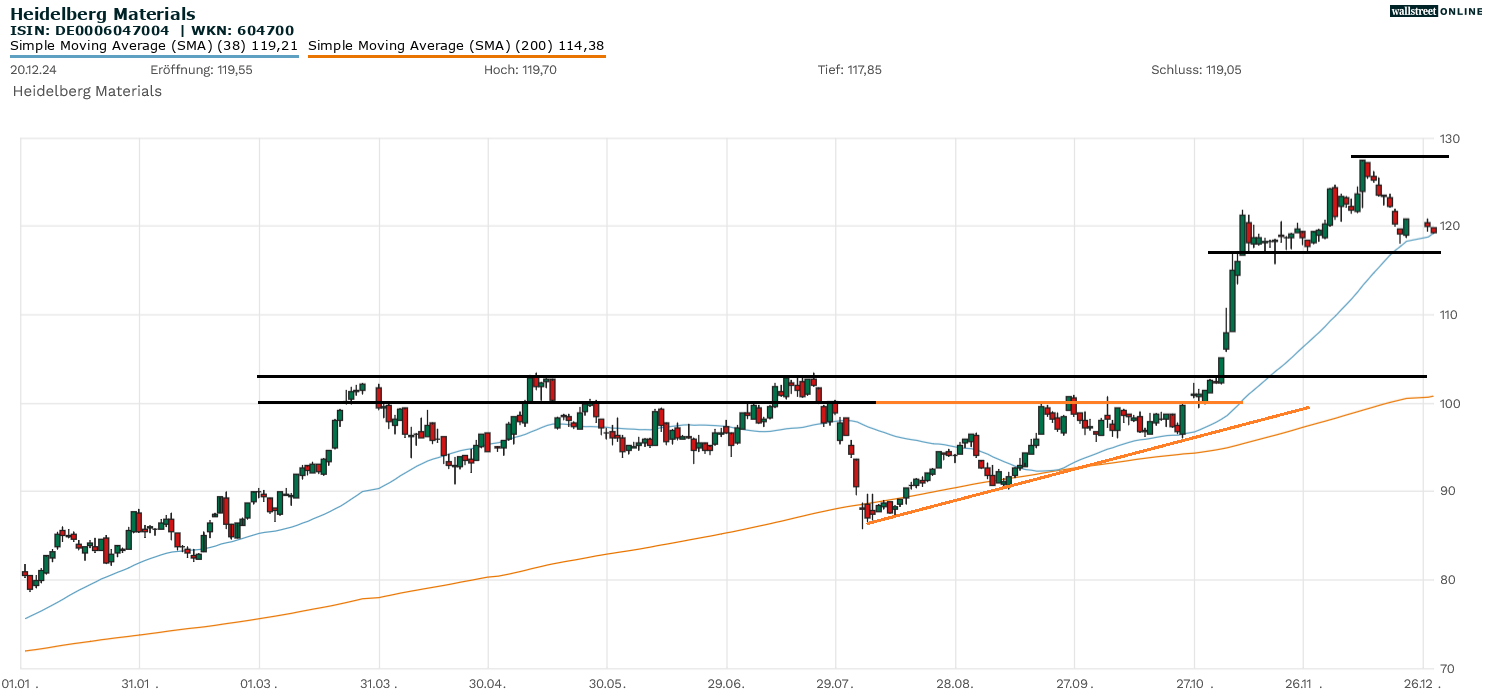Select the 31.03. date on x-axis
The height and width of the screenshot is (689, 1490).
(378, 682)
